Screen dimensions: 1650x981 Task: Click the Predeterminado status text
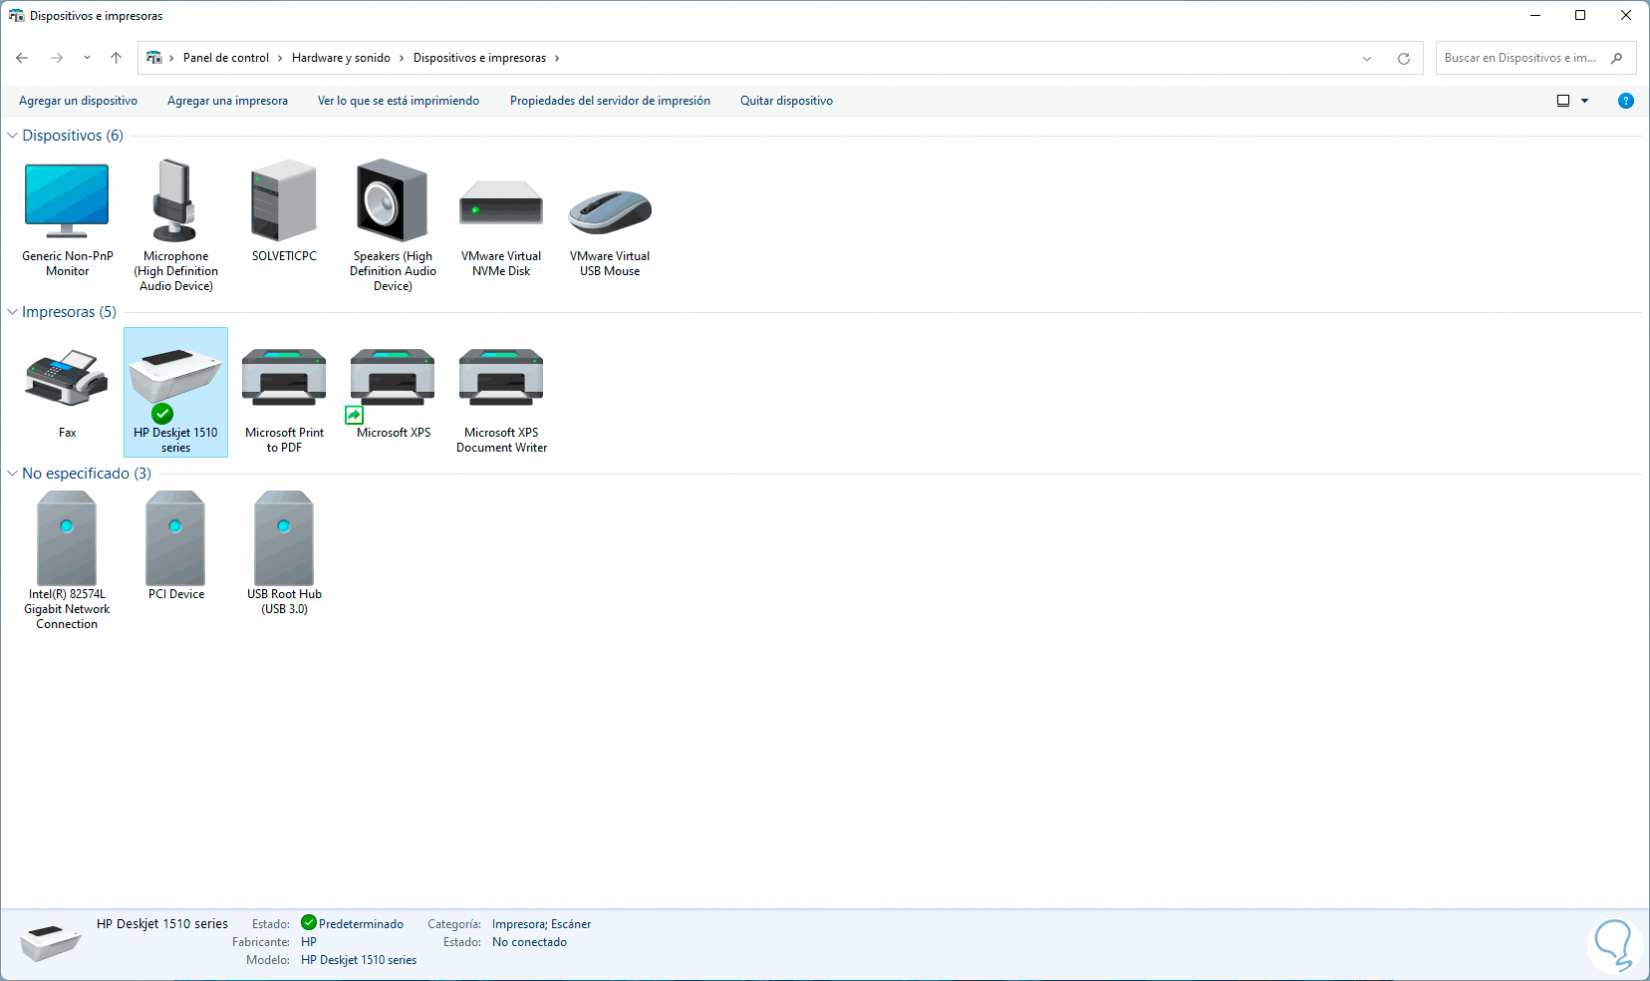point(361,924)
